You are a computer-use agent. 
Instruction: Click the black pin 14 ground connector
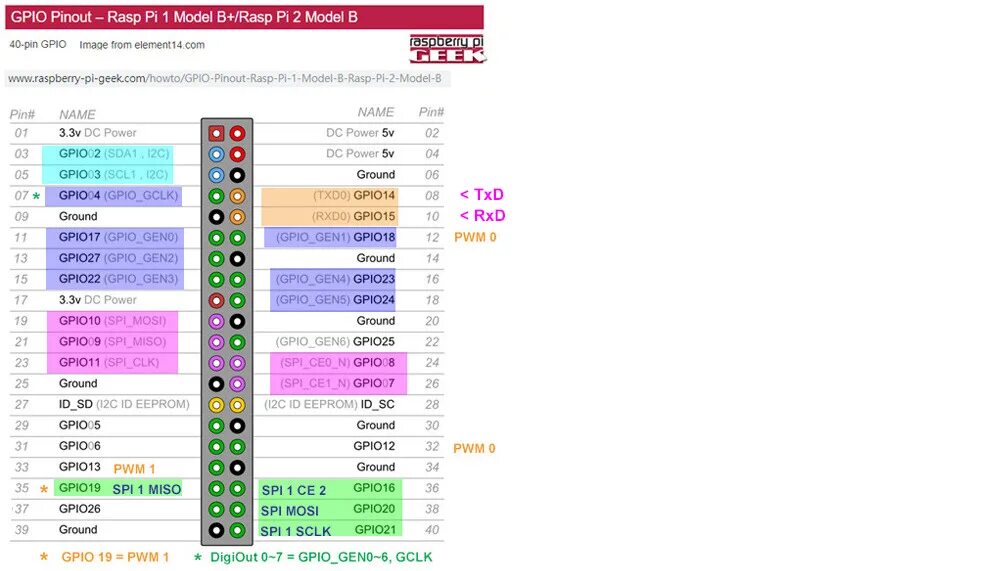(x=237, y=259)
